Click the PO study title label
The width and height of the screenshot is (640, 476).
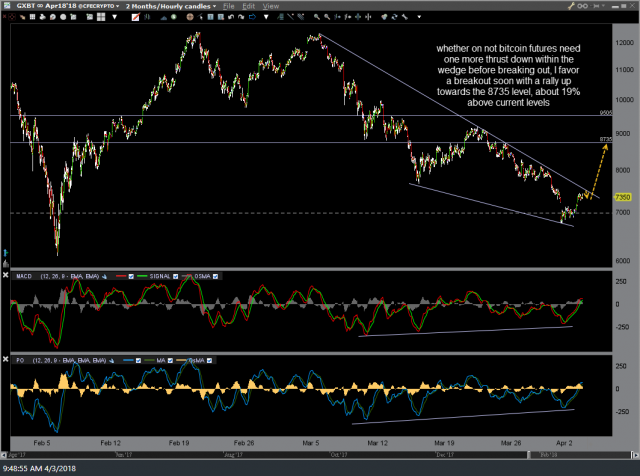pyautogui.click(x=20, y=360)
